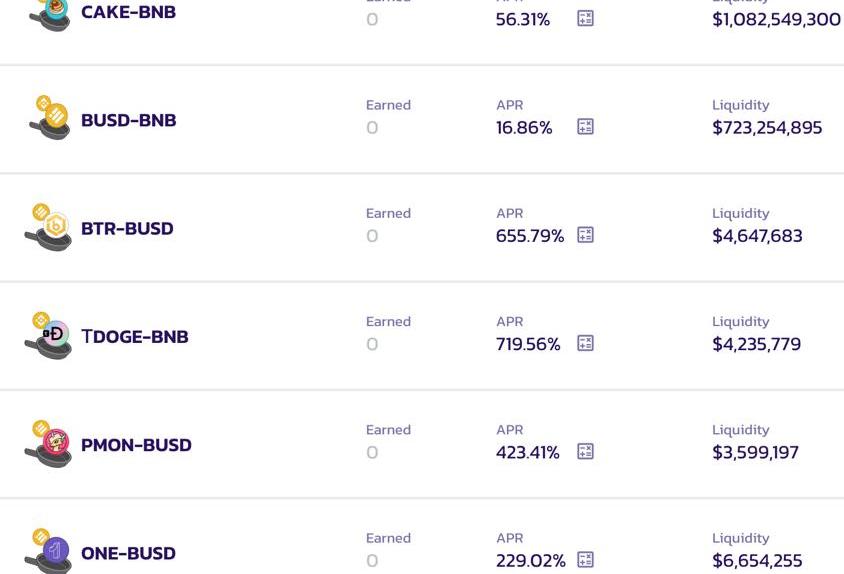Click the CAKE-BNB farm name

[128, 12]
